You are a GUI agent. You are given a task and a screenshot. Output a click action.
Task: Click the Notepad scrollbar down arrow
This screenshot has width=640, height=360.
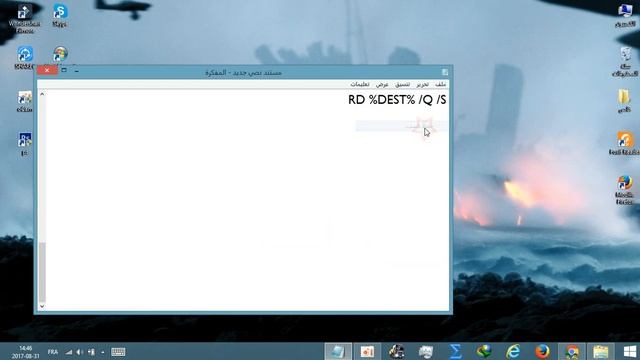pos(42,306)
